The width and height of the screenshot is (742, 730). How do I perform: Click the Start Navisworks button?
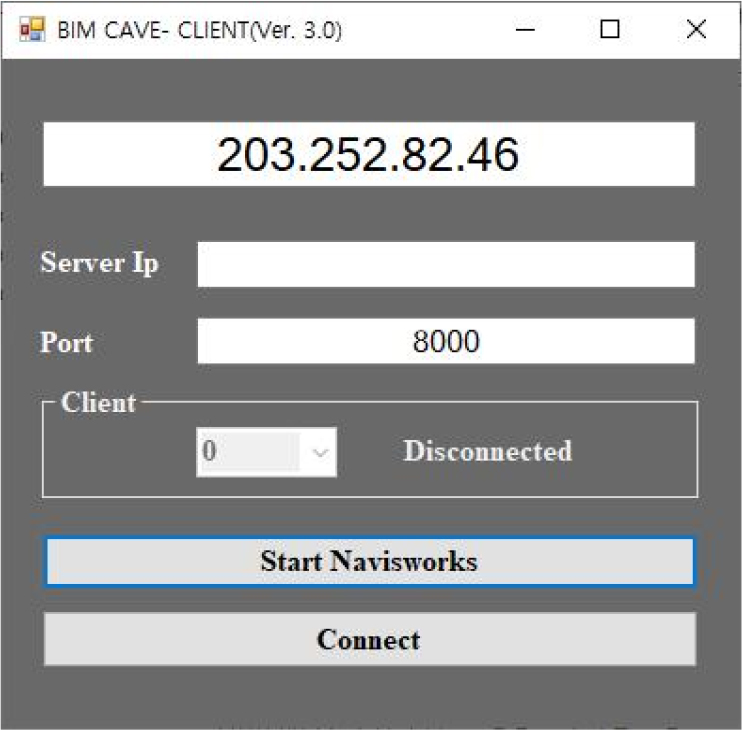click(x=369, y=561)
